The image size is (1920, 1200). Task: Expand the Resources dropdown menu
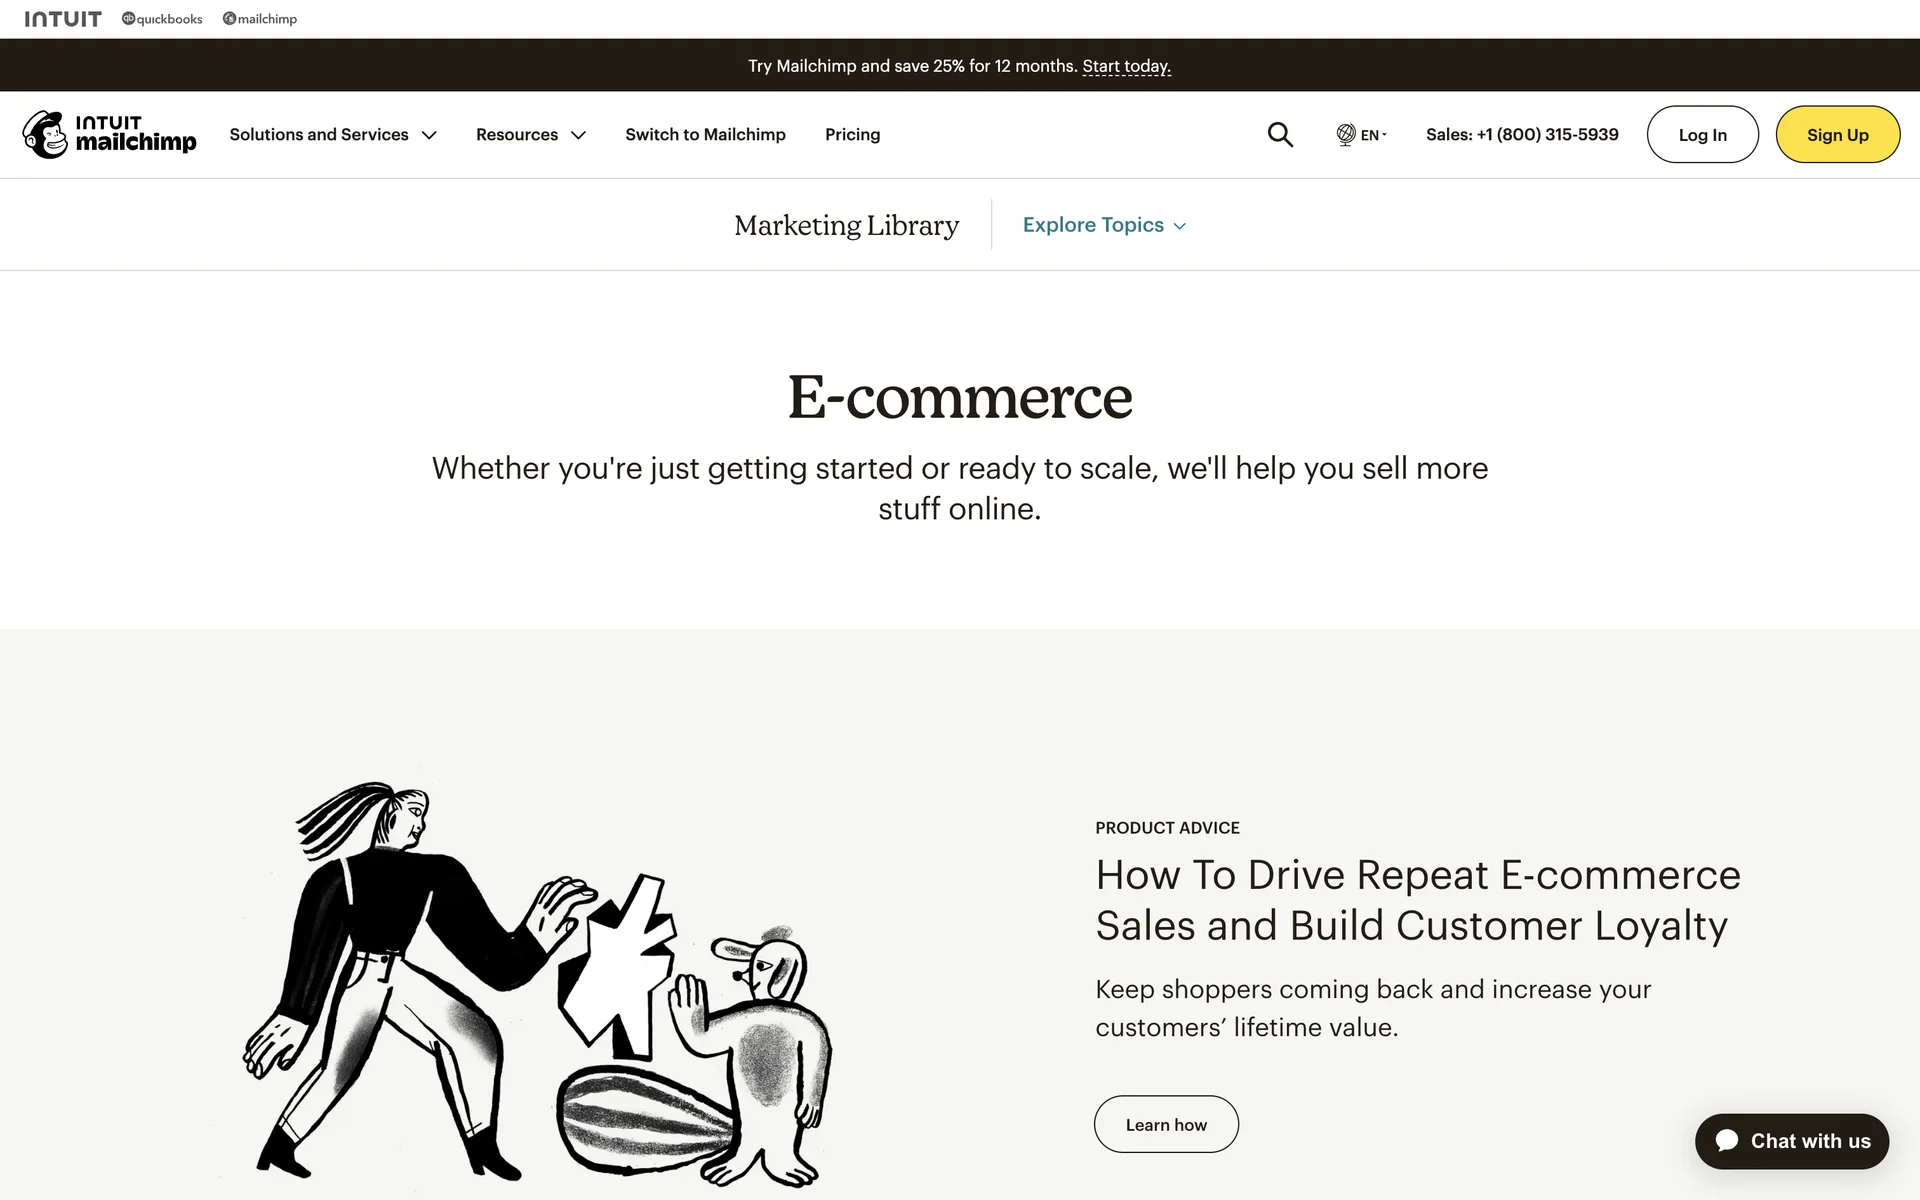coord(530,135)
